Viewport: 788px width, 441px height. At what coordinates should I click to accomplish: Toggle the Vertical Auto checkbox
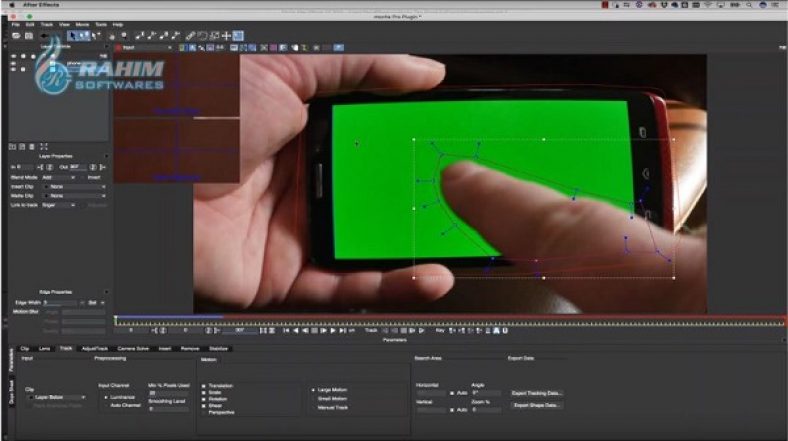click(x=451, y=410)
